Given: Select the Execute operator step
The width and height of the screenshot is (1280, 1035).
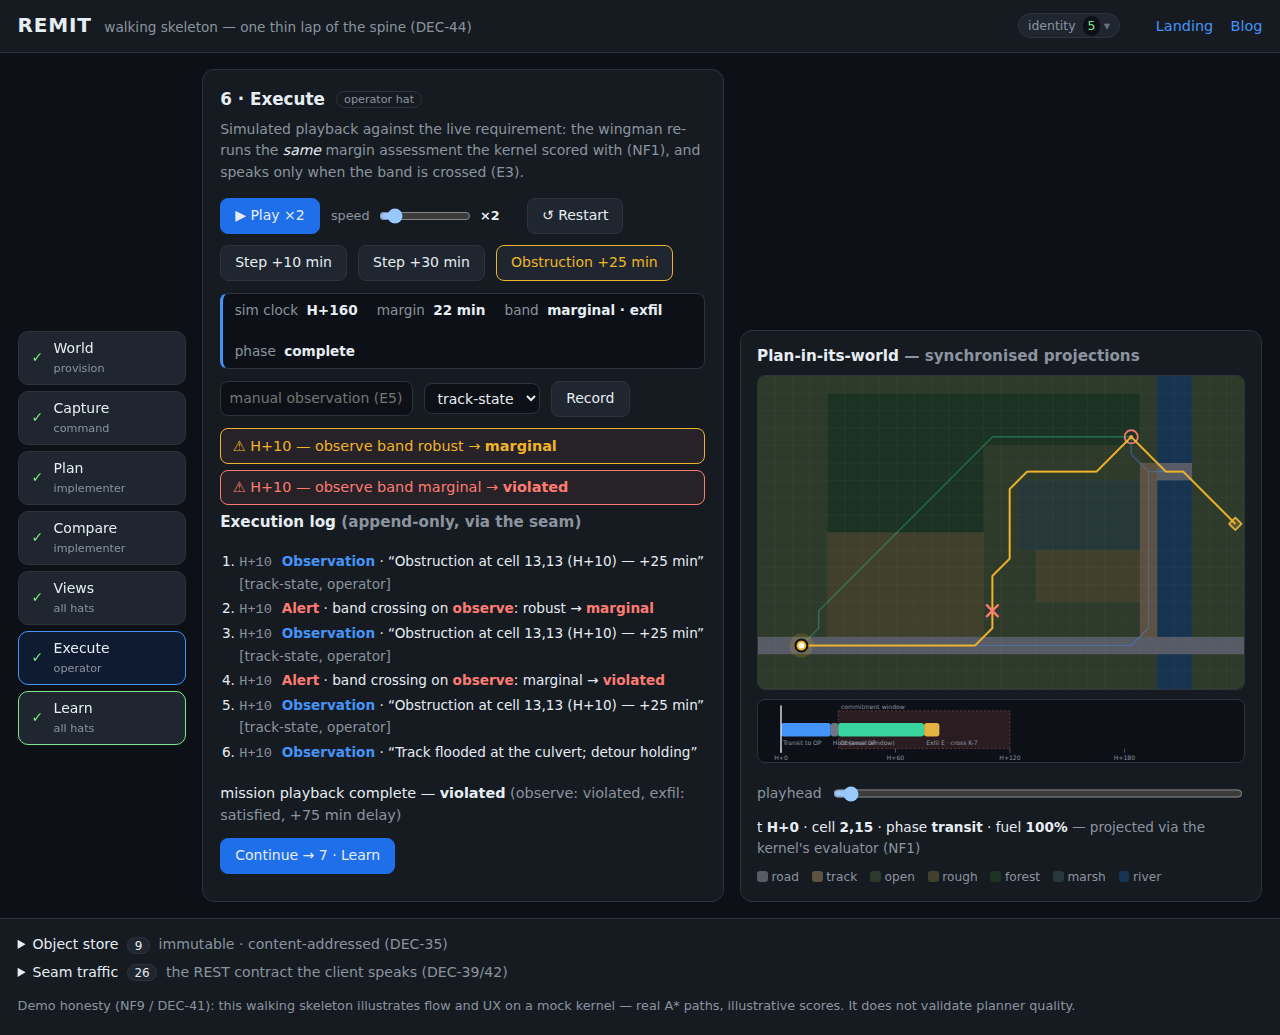Looking at the screenshot, I should pos(102,658).
